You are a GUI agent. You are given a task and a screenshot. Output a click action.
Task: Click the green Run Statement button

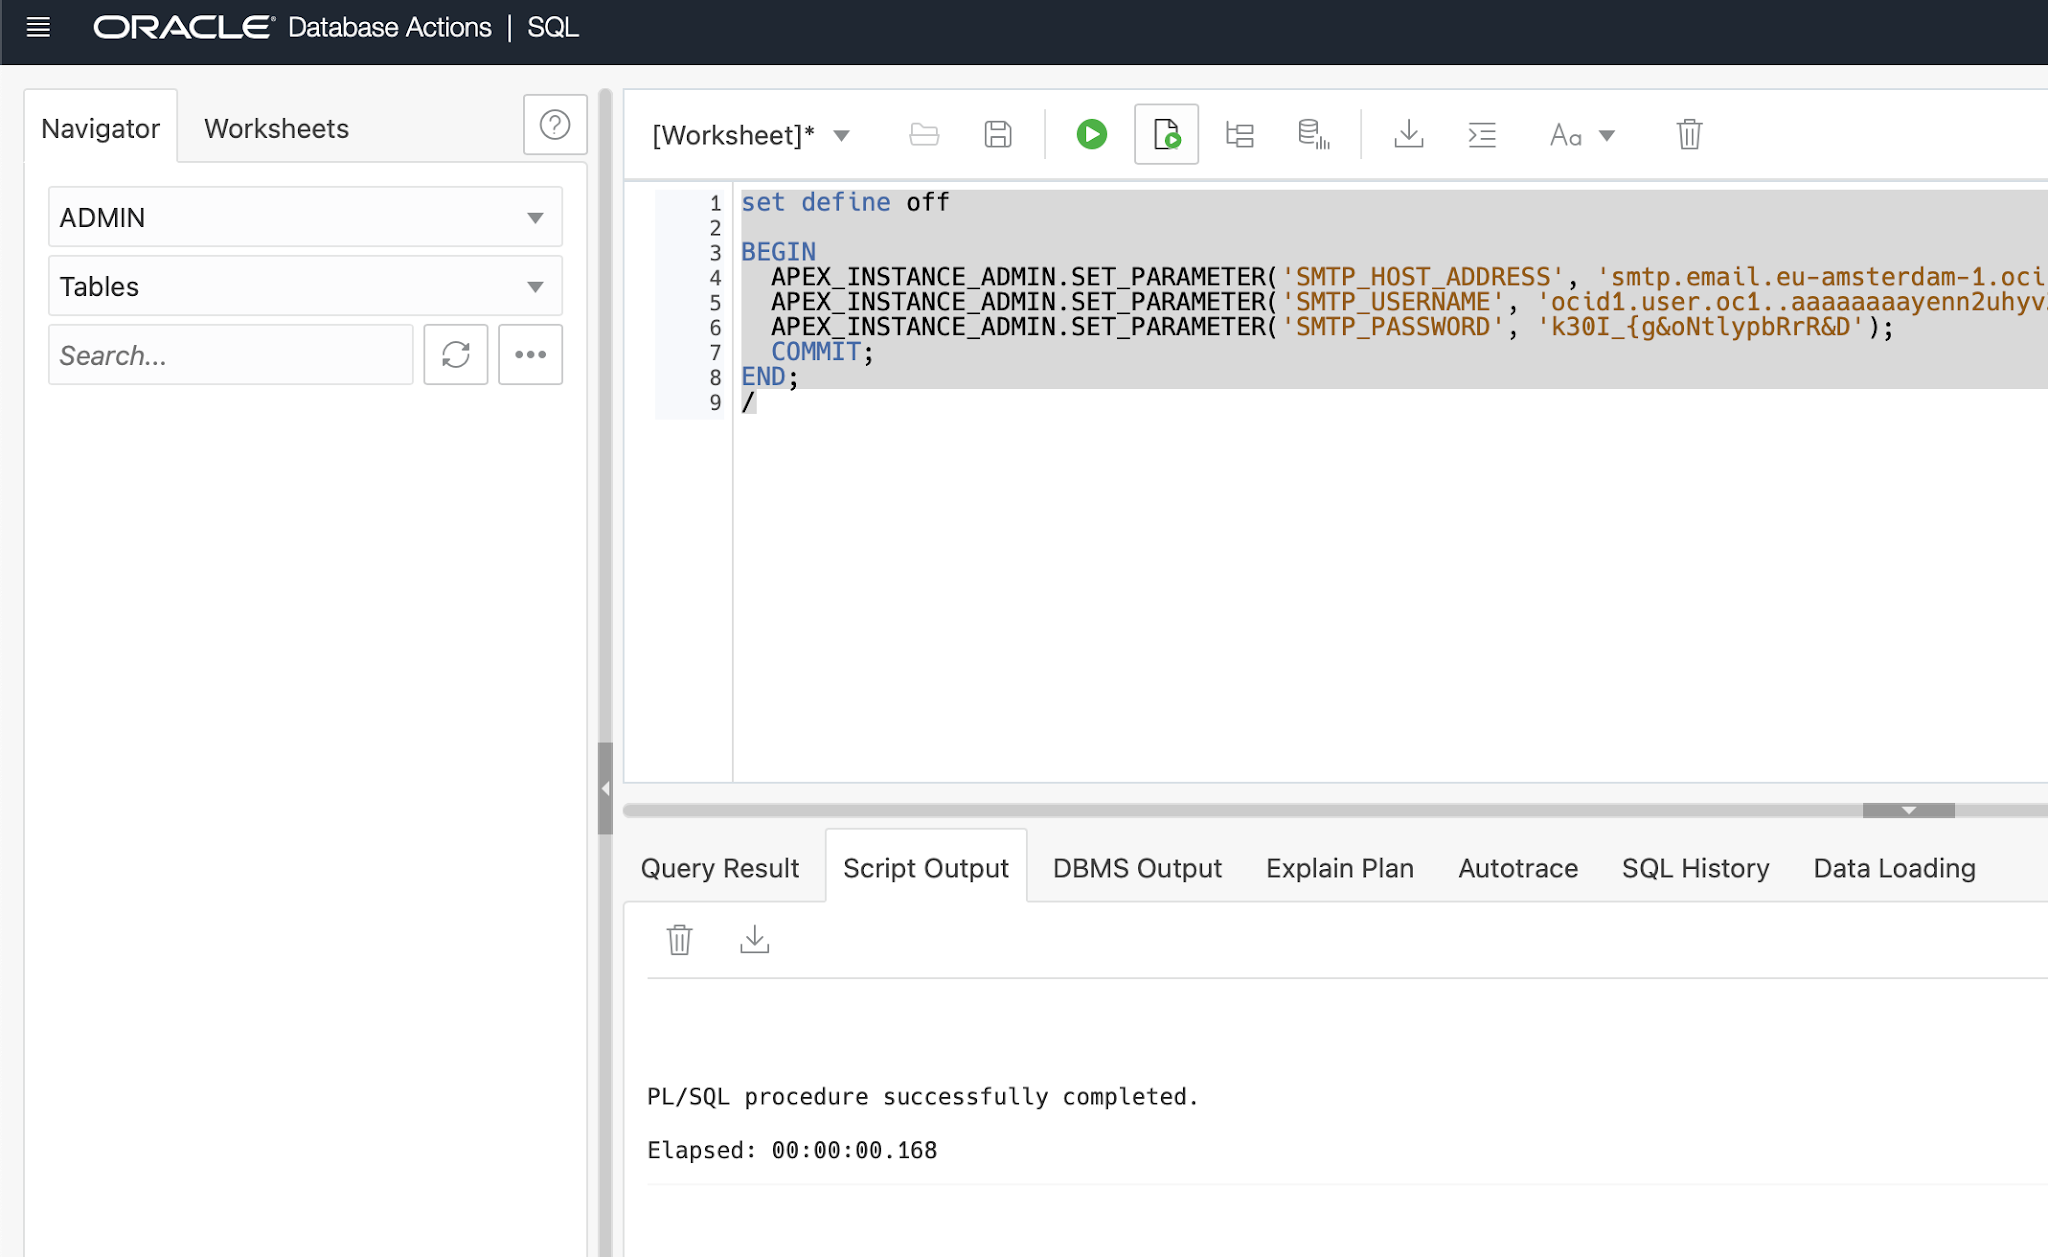click(1091, 134)
